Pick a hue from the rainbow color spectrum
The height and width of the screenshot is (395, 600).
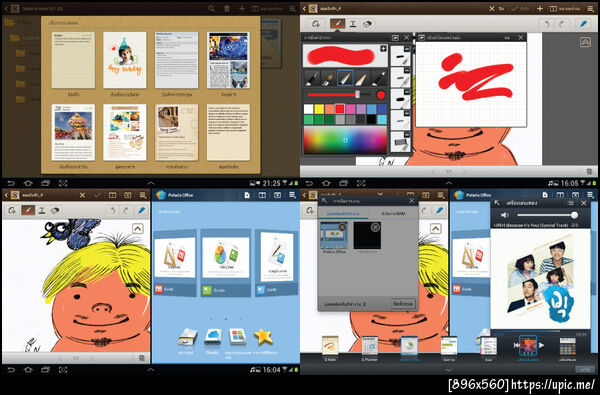tap(345, 140)
